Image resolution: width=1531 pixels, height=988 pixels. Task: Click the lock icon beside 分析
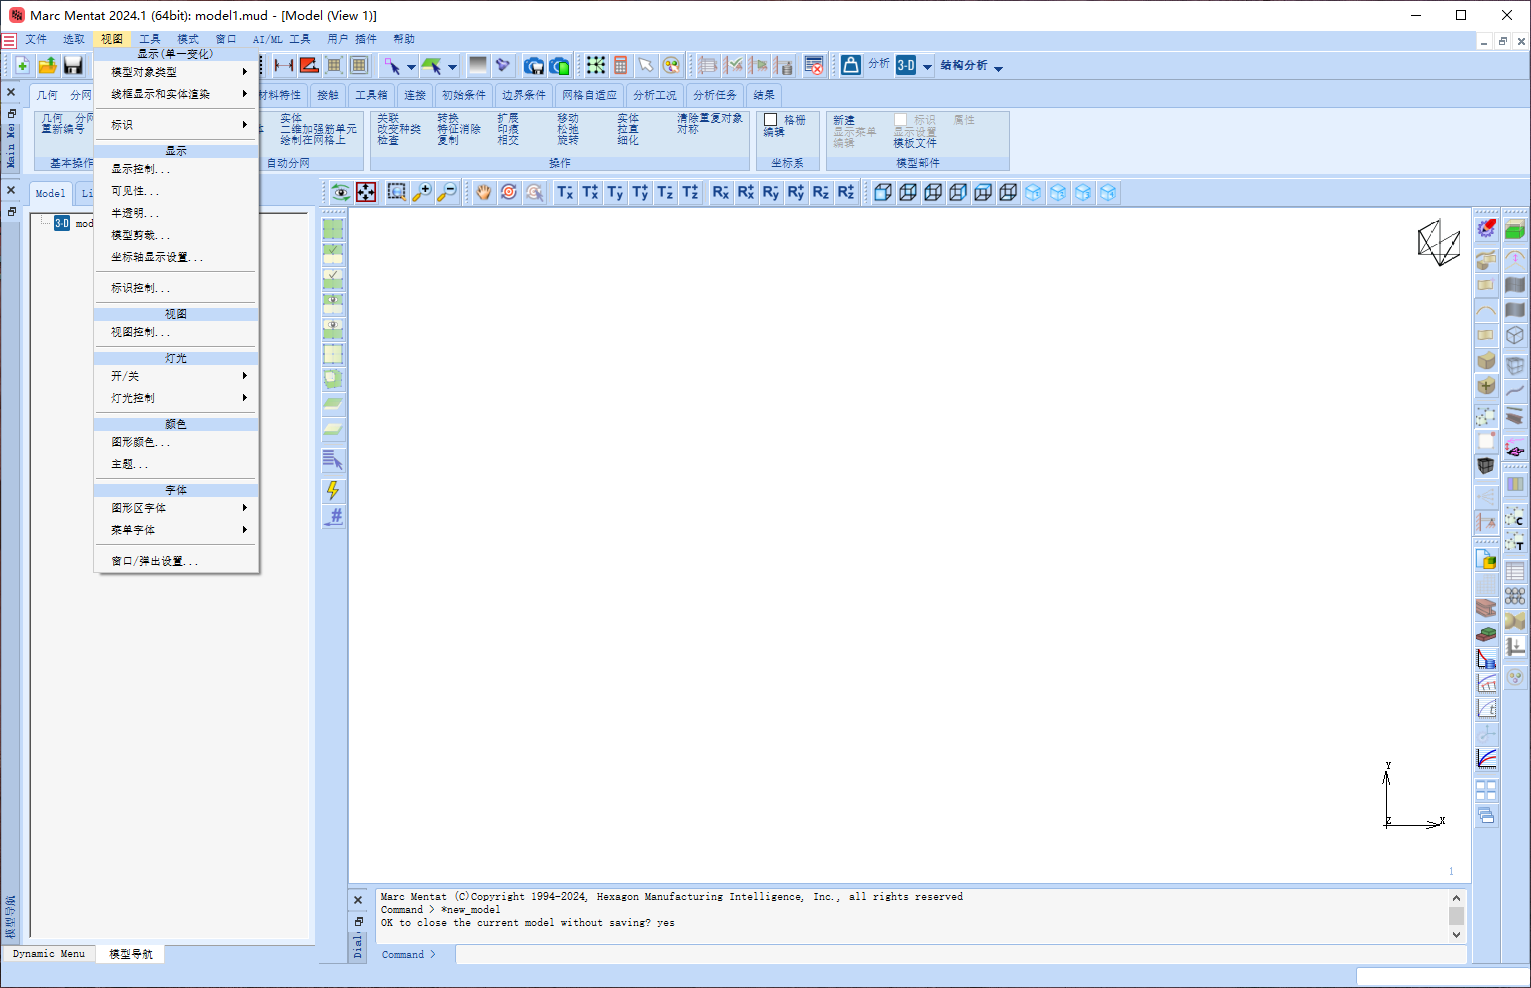[850, 65]
